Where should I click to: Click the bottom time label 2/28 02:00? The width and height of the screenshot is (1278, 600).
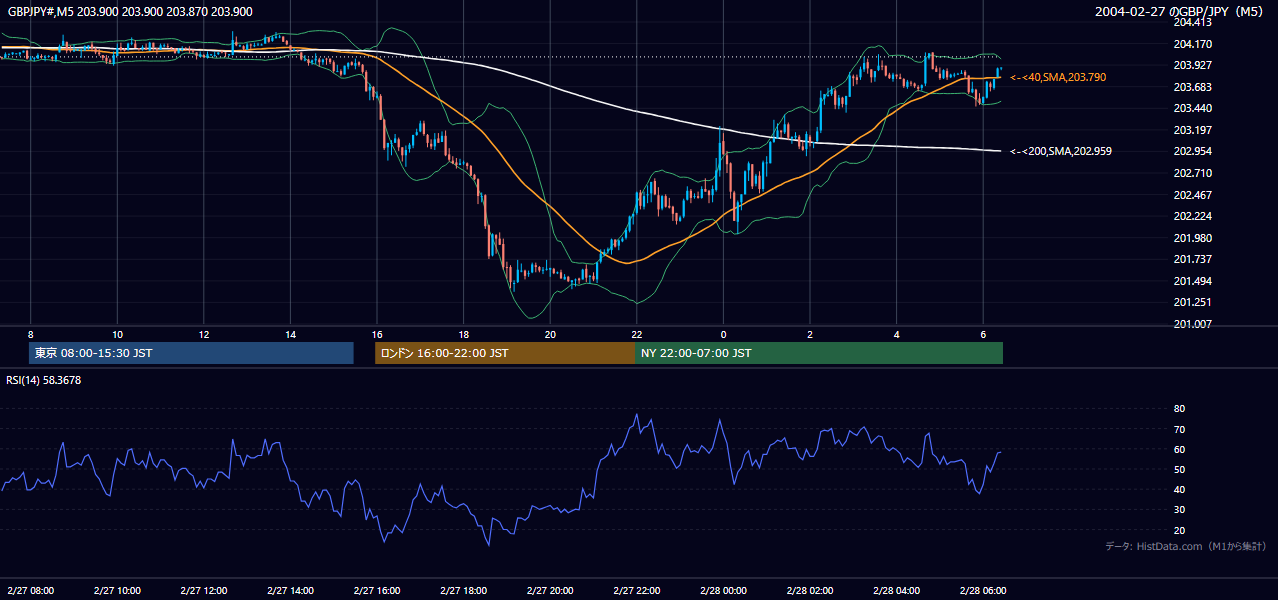(809, 590)
